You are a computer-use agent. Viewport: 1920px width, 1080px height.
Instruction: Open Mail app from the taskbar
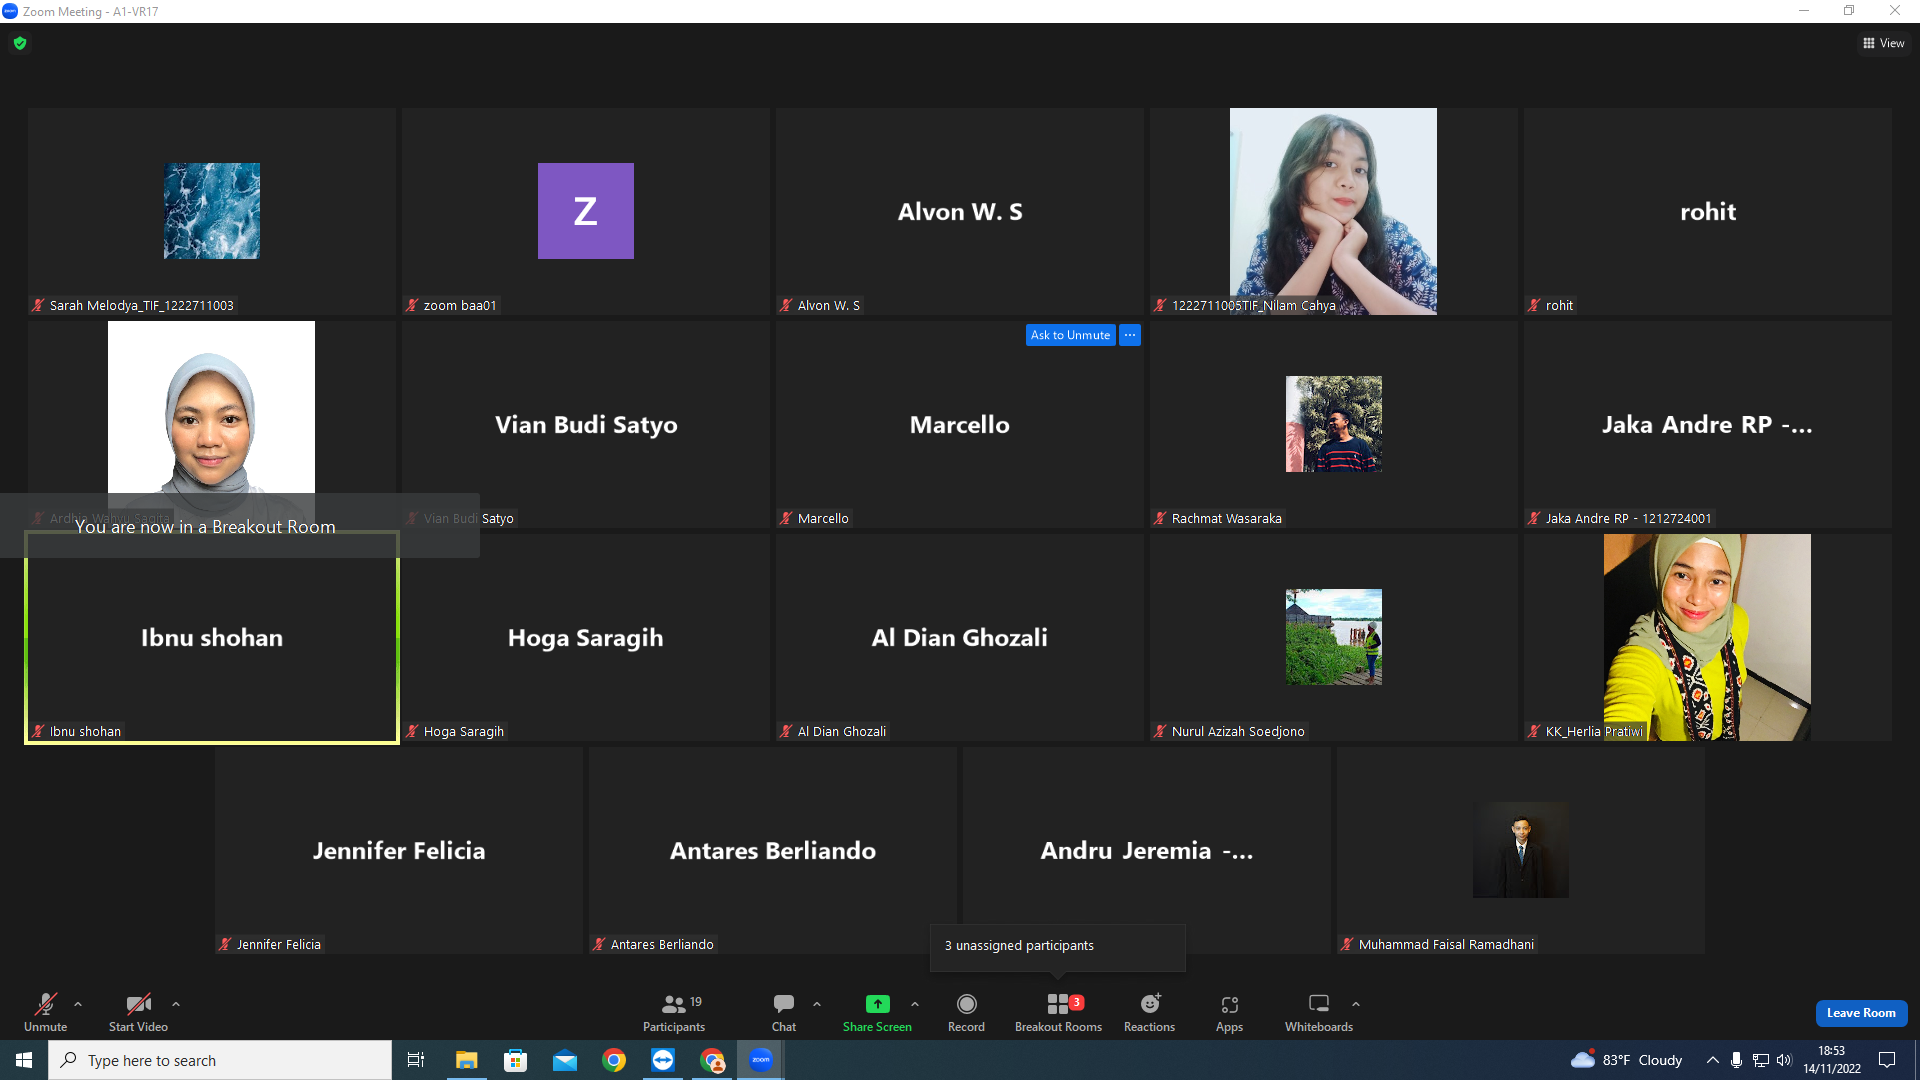(565, 1060)
